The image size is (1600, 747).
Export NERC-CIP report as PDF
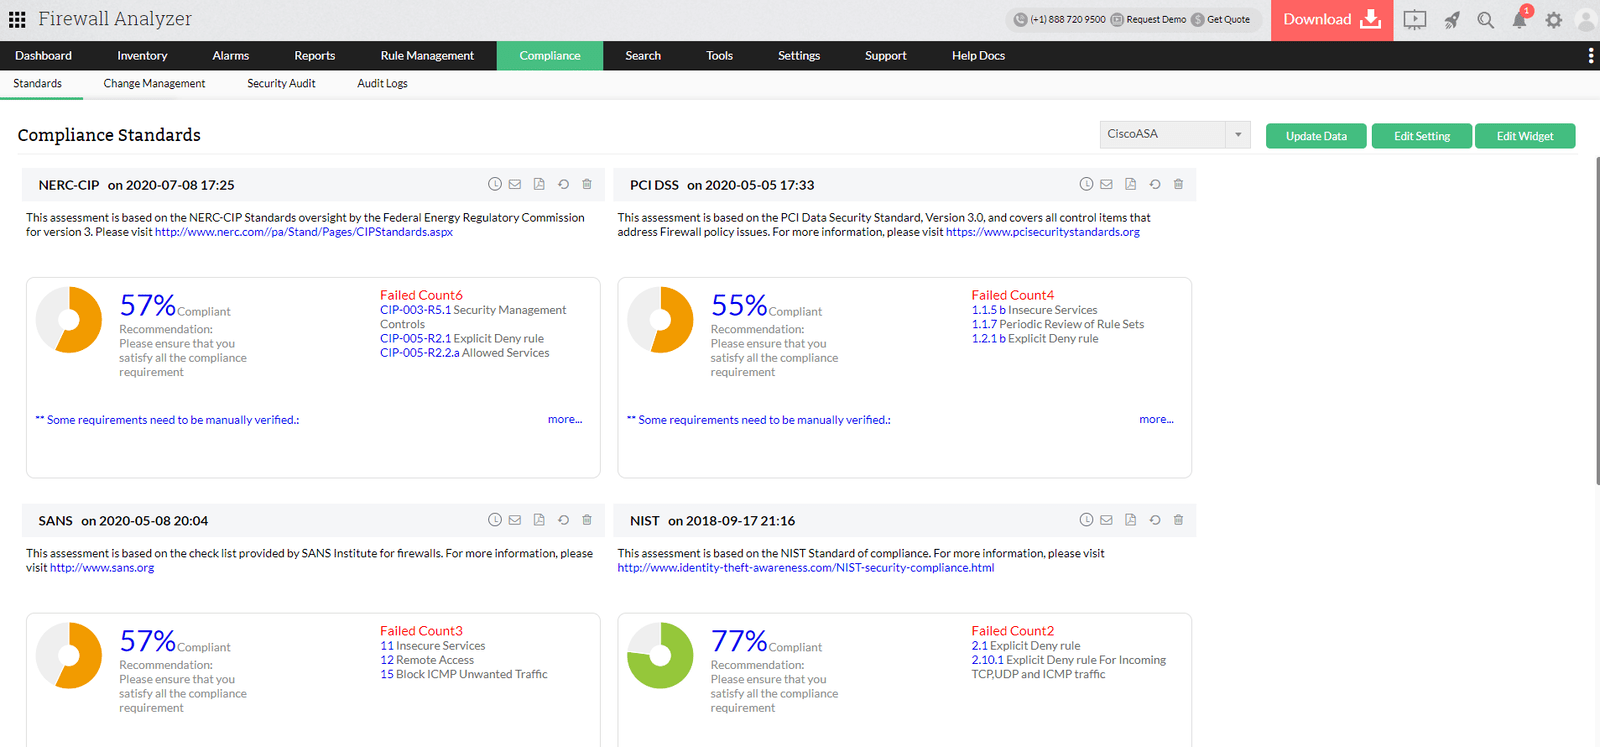coord(539,184)
